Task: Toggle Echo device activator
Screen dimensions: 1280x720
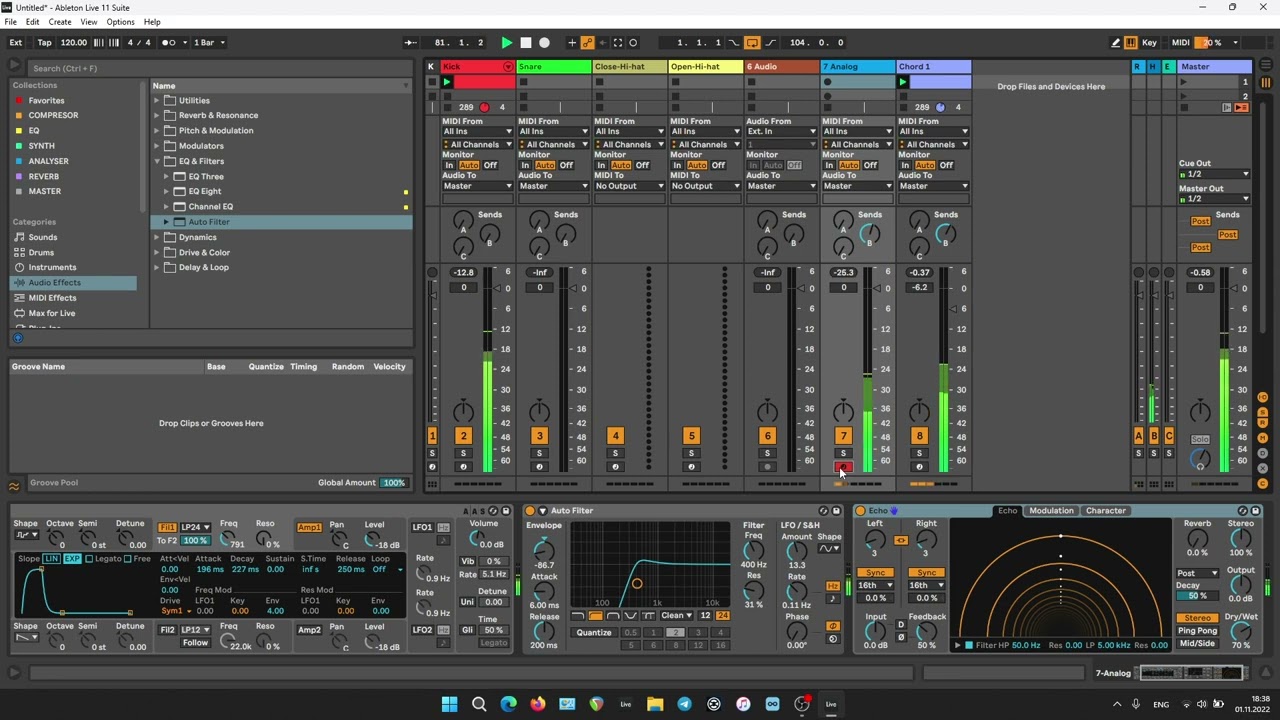Action: coord(860,511)
